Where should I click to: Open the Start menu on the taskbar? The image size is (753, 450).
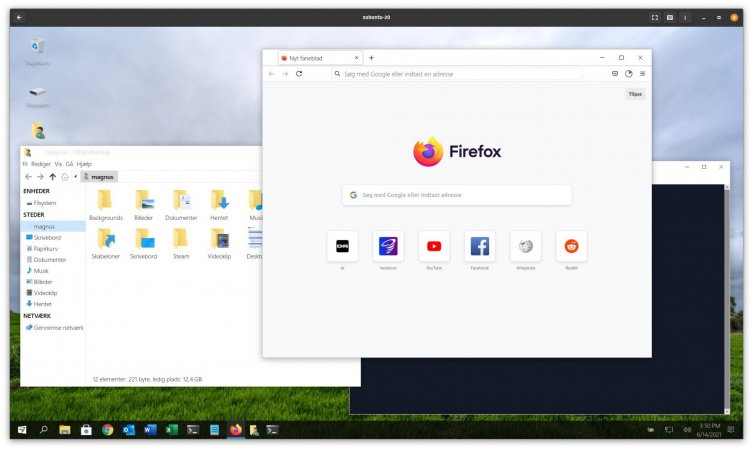click(x=22, y=430)
